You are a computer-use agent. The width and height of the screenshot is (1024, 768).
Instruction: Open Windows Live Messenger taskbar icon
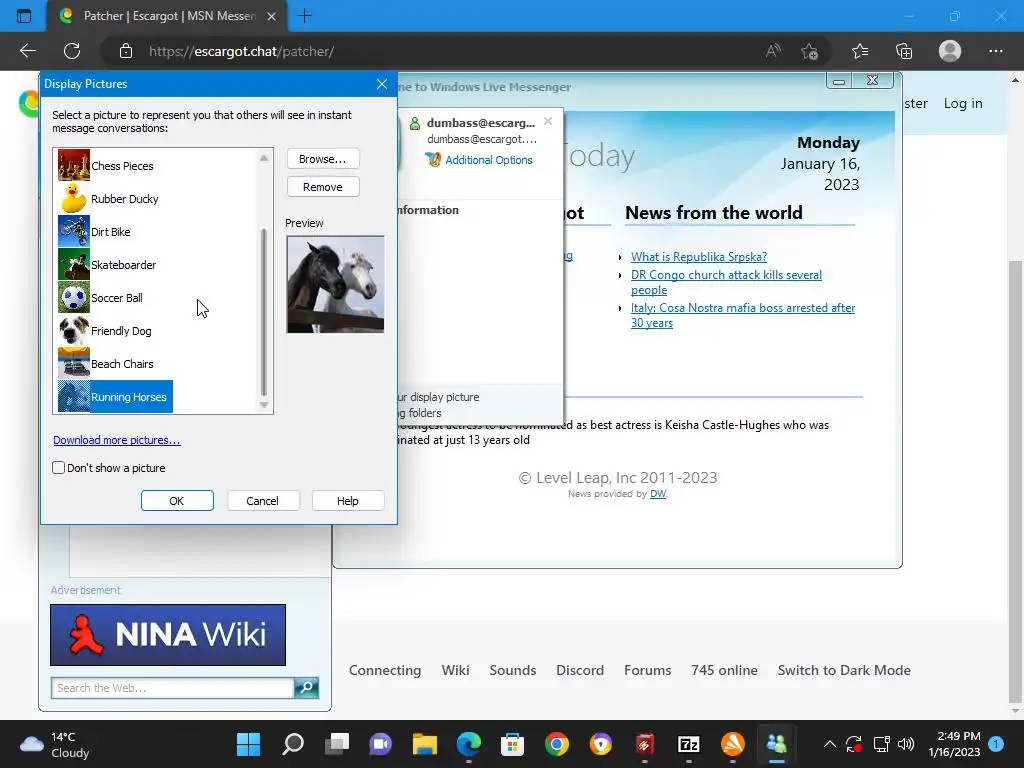pos(776,744)
